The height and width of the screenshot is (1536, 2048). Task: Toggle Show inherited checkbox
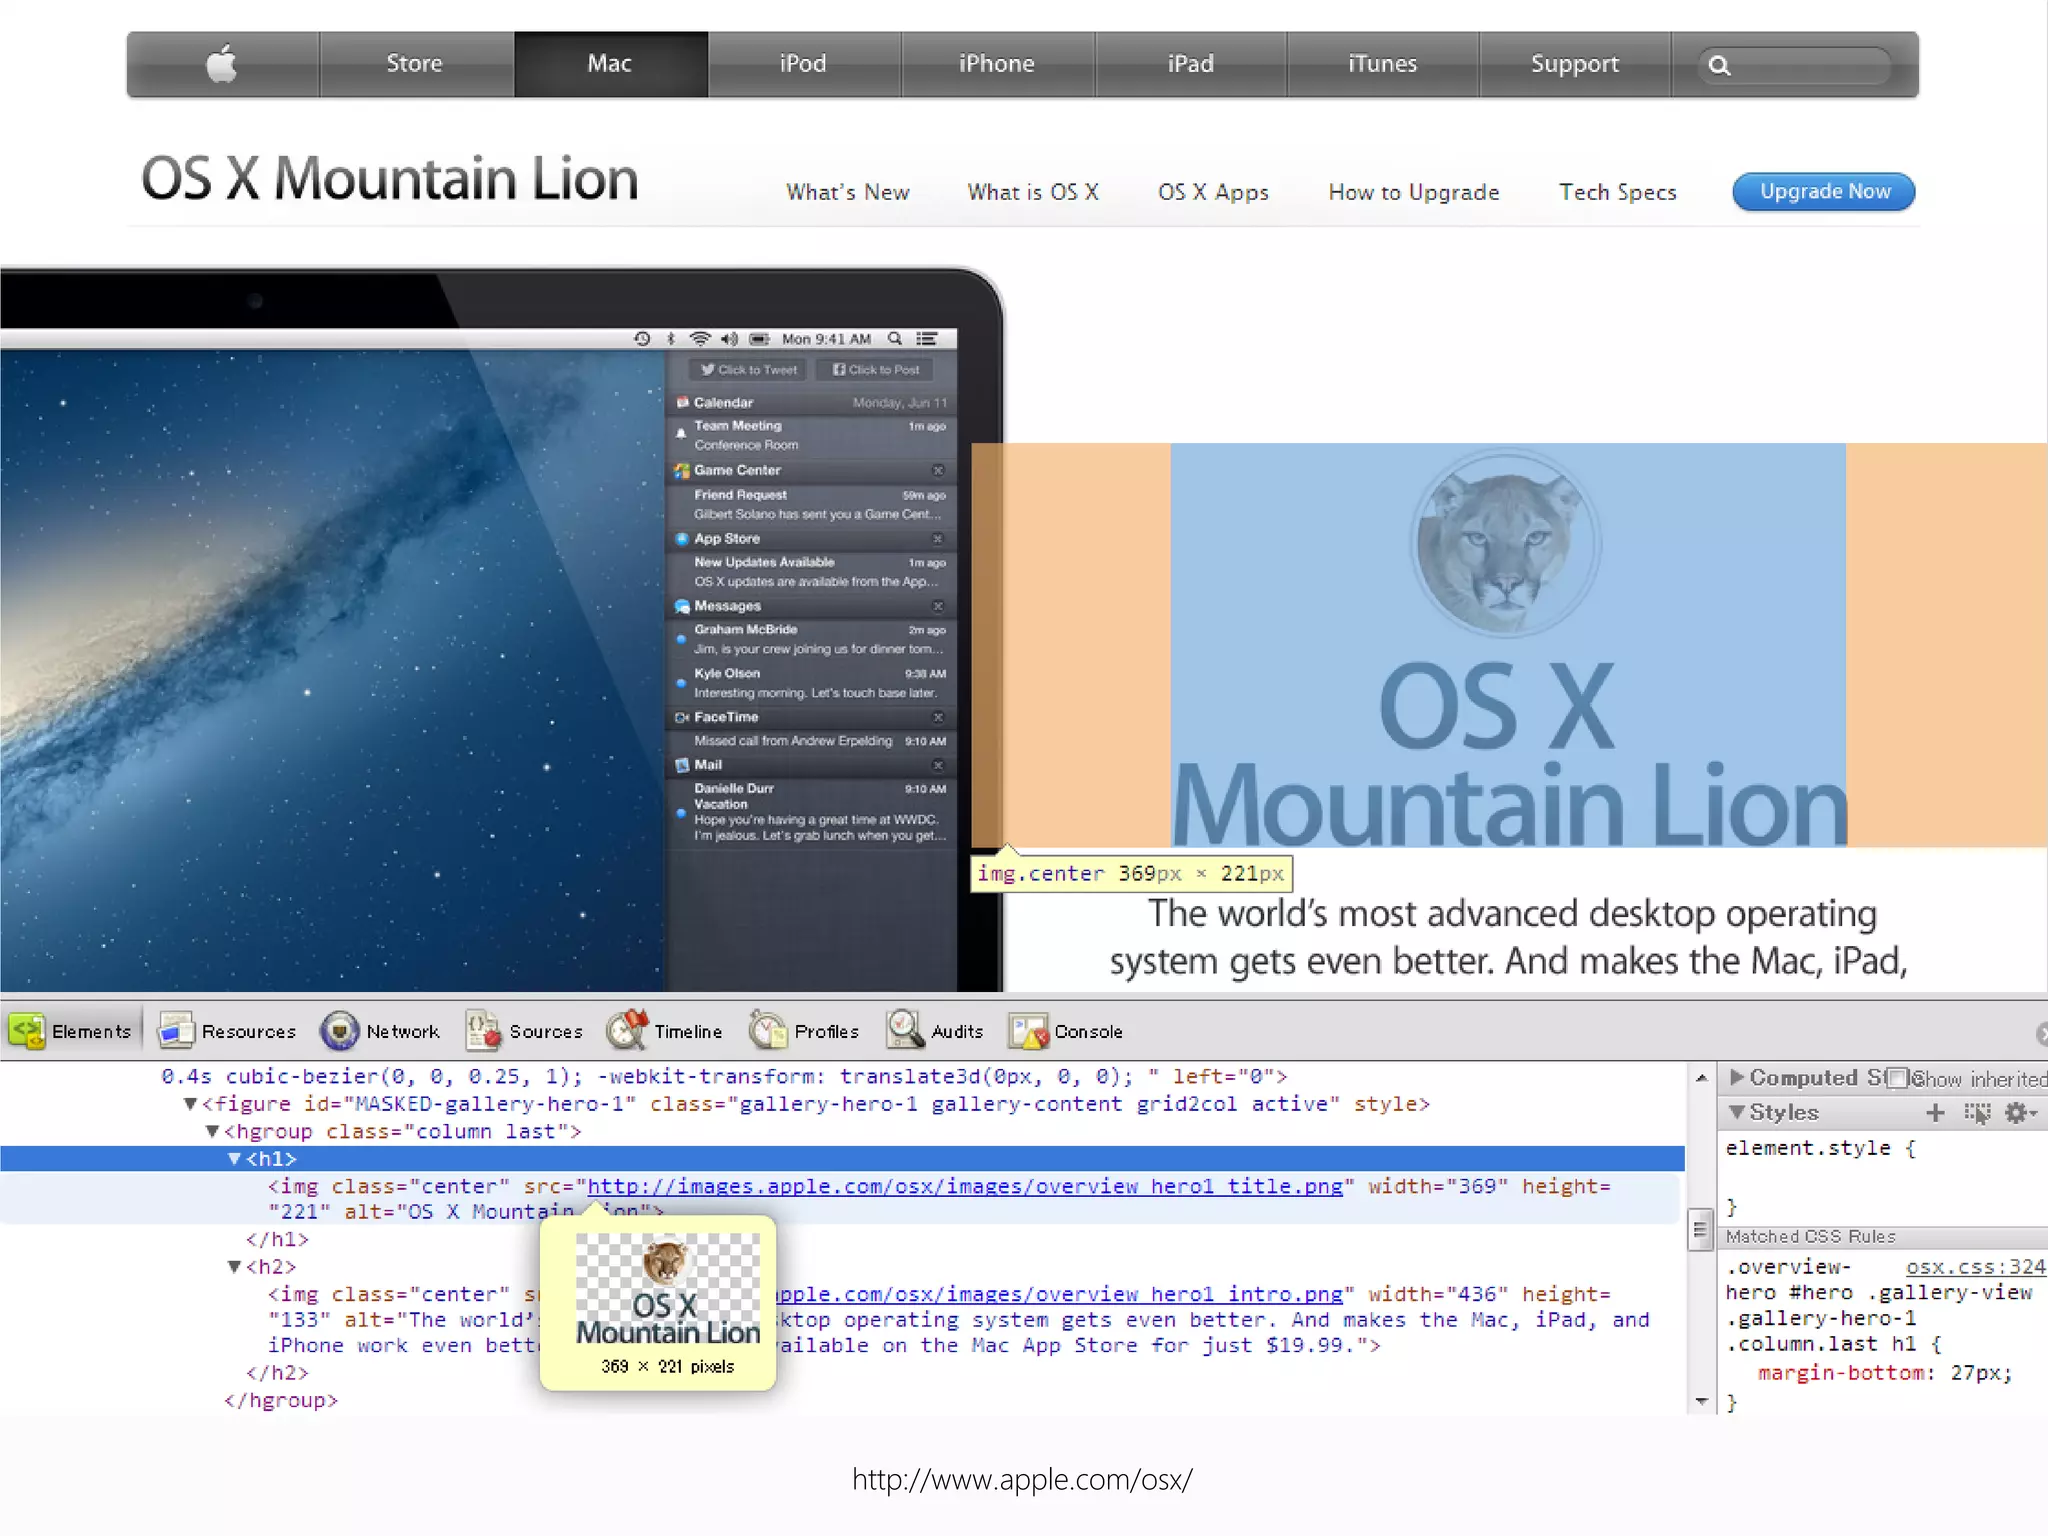point(1897,1078)
